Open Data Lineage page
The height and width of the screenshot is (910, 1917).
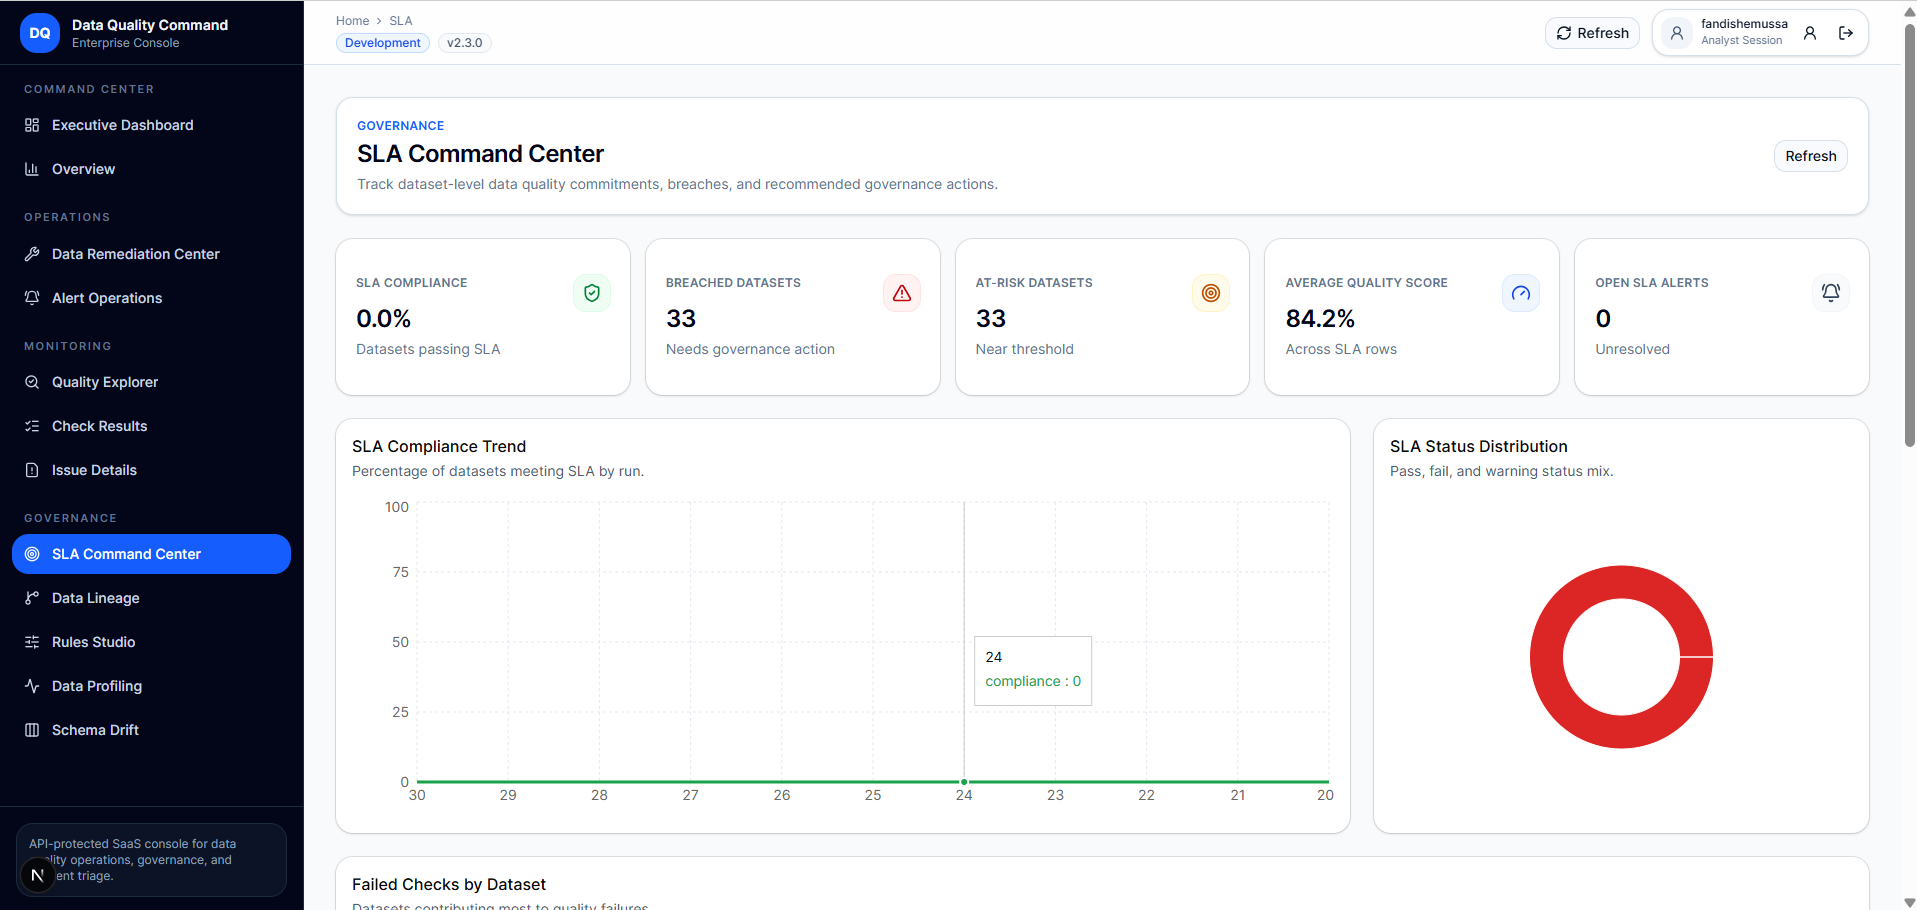(x=151, y=598)
